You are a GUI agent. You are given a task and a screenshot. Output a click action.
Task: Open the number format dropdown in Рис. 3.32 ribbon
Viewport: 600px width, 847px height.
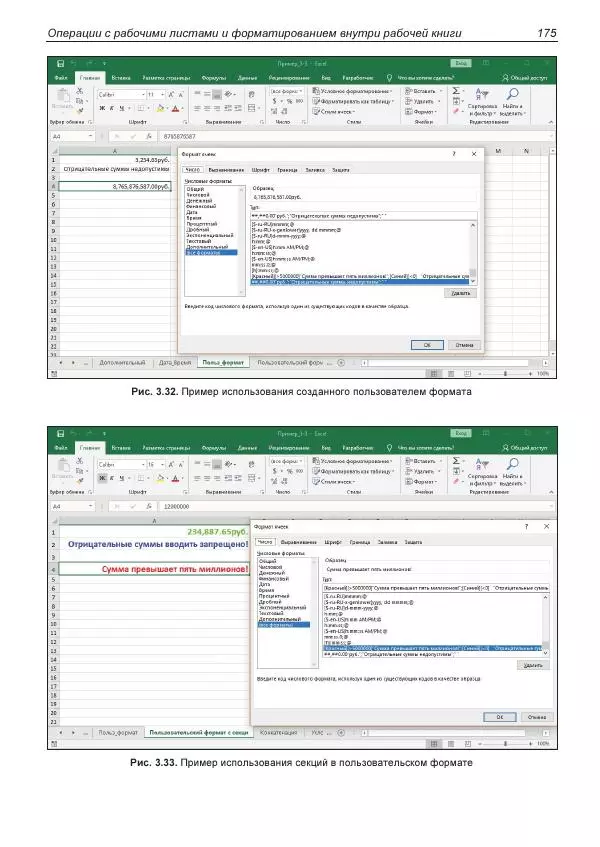click(301, 91)
